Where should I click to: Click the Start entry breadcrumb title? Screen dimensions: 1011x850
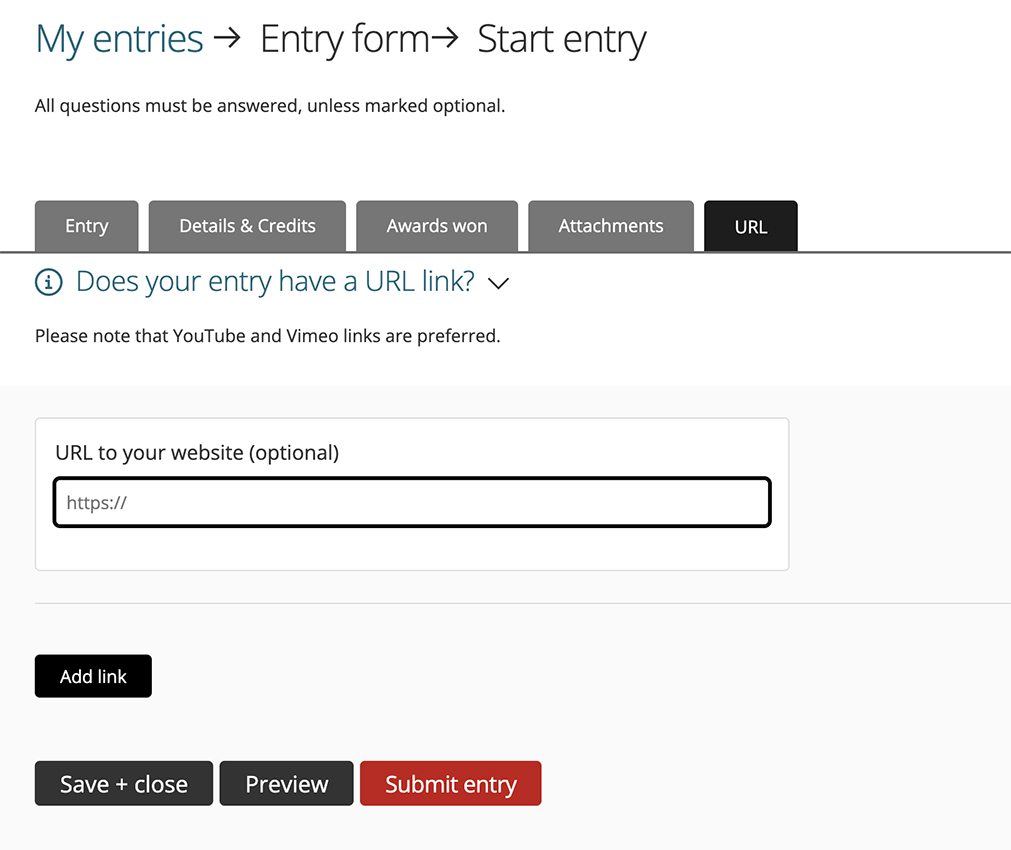(x=562, y=40)
